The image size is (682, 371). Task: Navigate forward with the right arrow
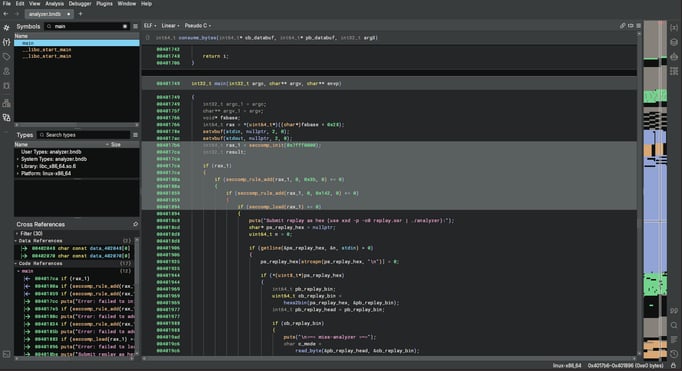coord(17,14)
